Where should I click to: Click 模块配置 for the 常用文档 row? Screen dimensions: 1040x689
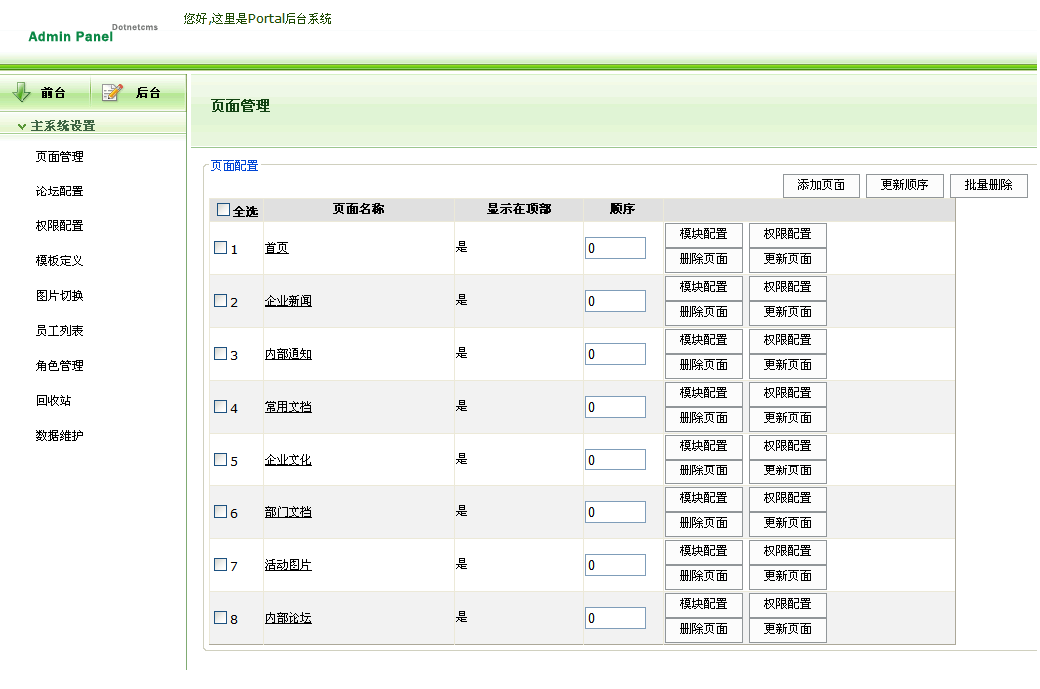point(704,394)
